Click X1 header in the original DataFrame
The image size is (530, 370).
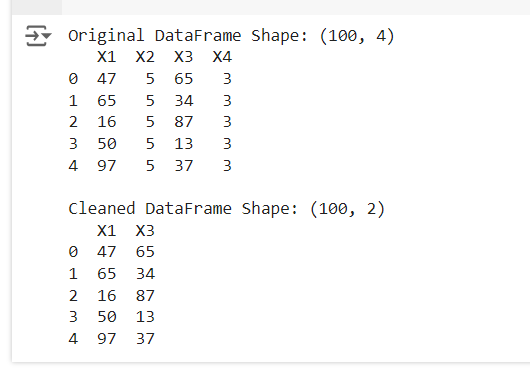pos(106,57)
